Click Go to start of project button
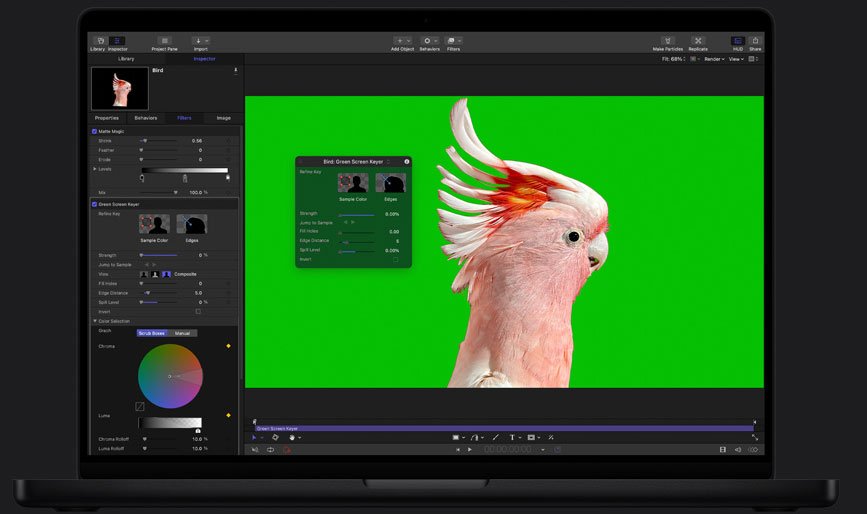 (x=457, y=450)
